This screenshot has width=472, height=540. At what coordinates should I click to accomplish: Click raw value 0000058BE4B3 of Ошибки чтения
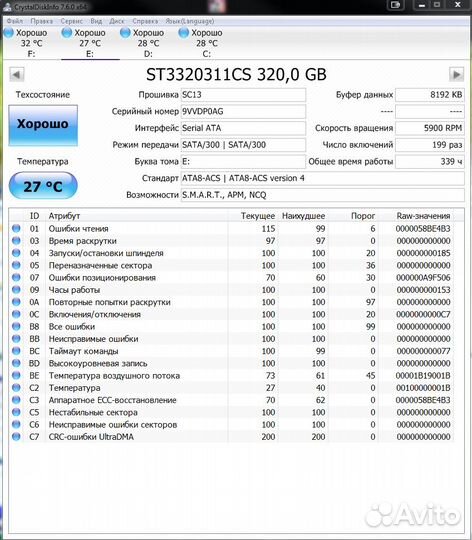click(423, 228)
